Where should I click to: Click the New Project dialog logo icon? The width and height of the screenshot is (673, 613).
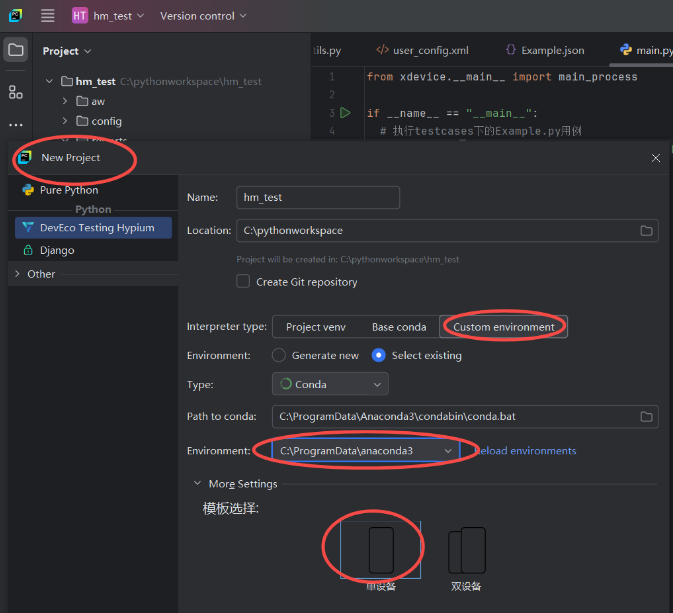point(25,158)
